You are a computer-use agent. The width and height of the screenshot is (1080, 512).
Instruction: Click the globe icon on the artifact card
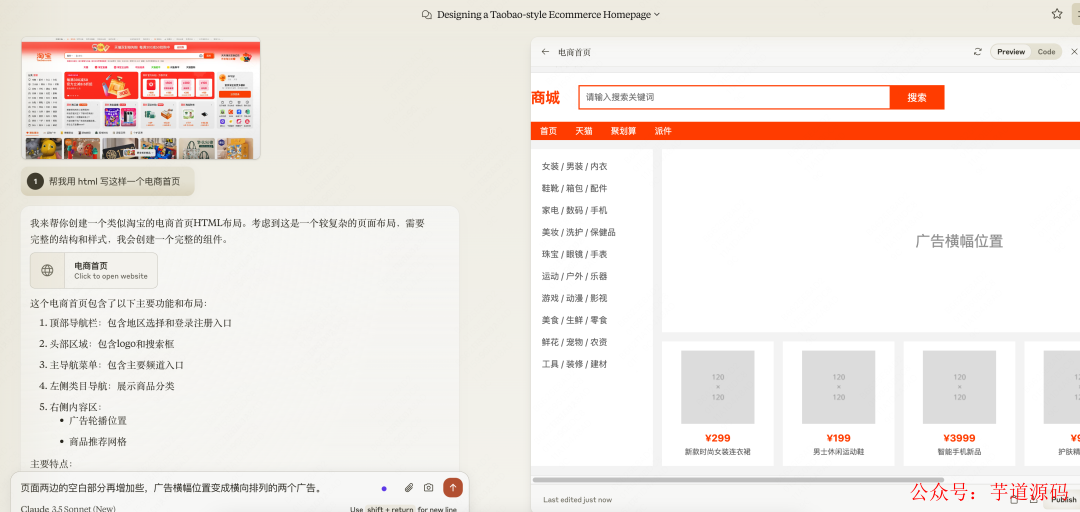[48, 270]
